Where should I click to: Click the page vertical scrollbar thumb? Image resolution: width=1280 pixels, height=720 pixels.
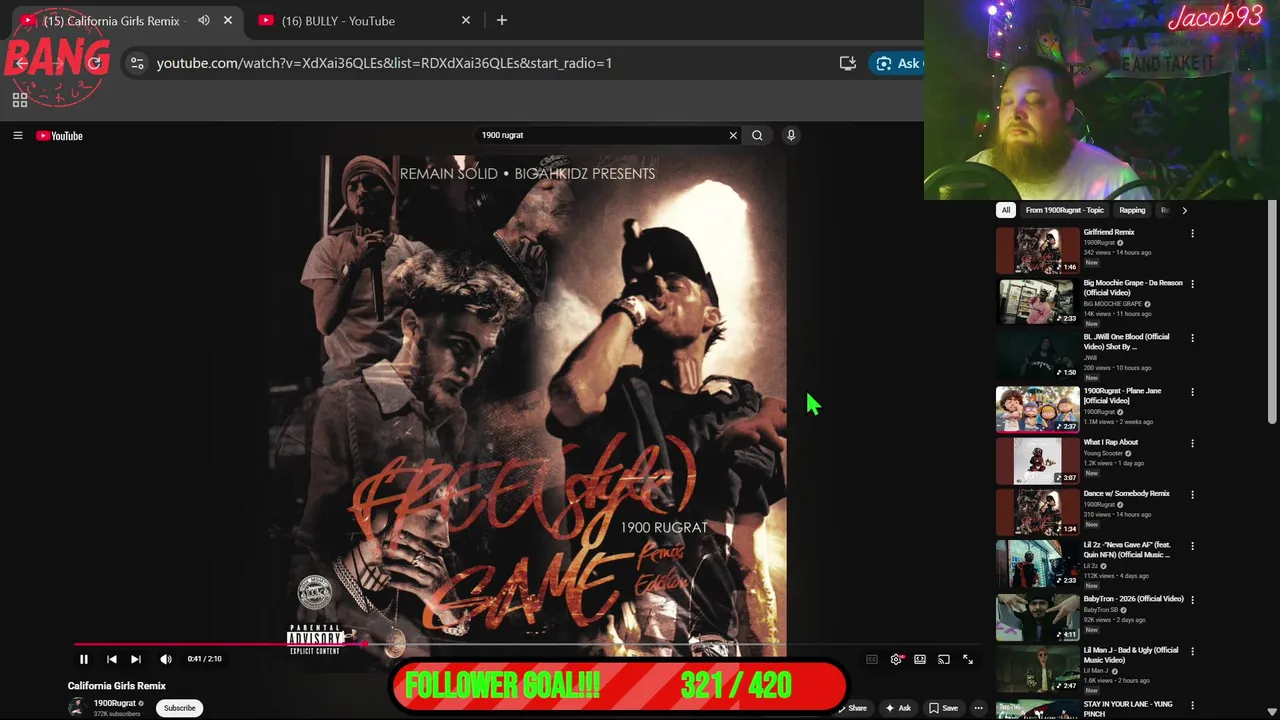click(x=1272, y=310)
